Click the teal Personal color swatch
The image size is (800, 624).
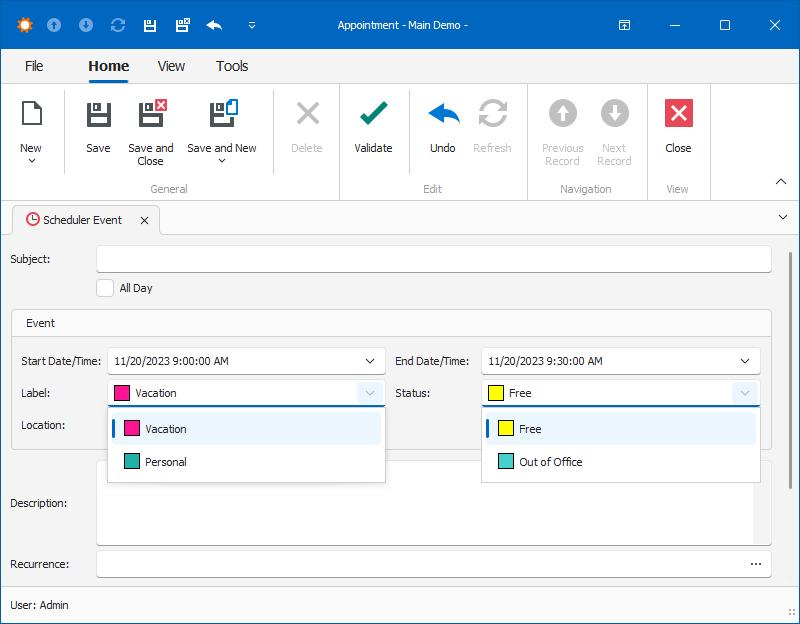(x=132, y=461)
